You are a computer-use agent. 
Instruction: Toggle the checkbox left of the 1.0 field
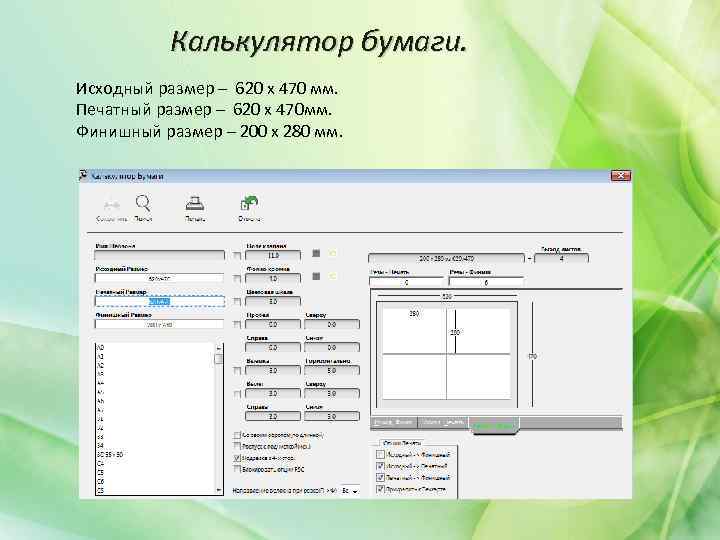(x=237, y=279)
